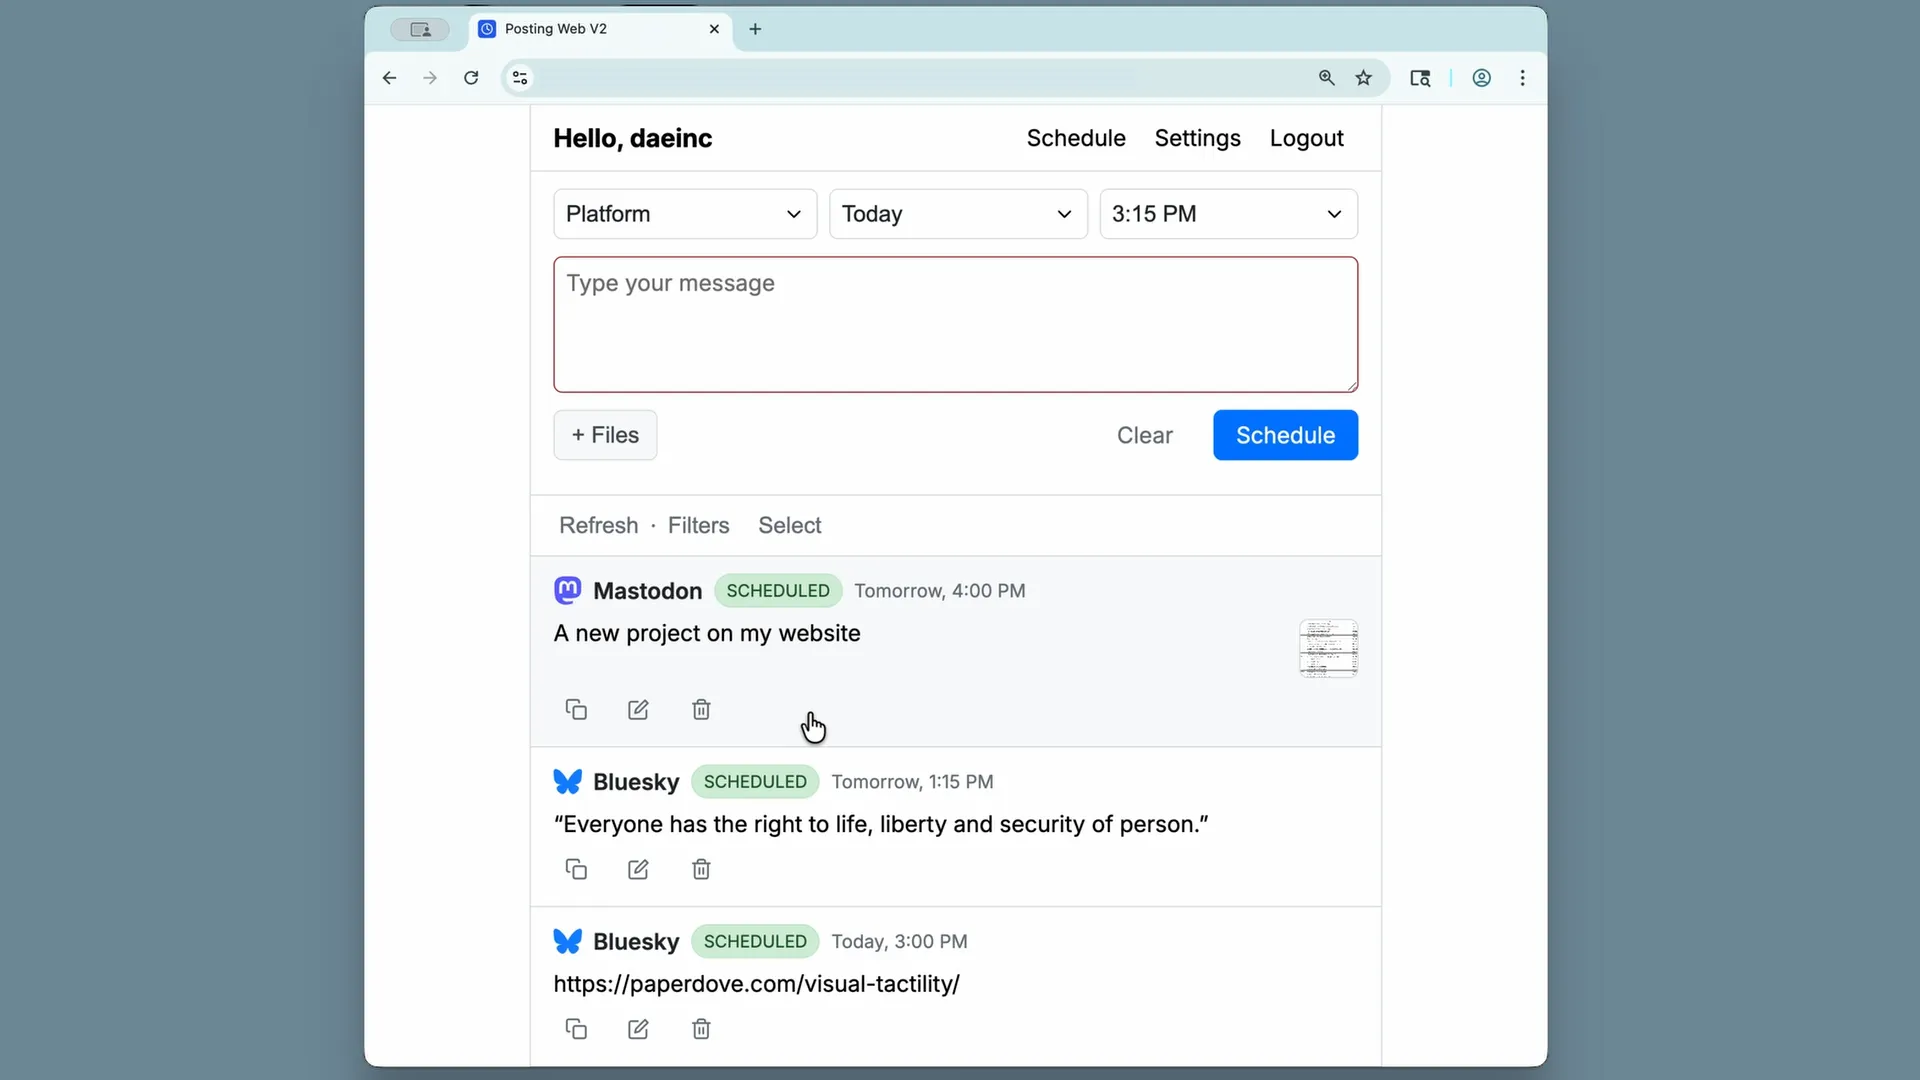Go to Settings in top navigation
This screenshot has height=1080, width=1920.
coord(1197,138)
